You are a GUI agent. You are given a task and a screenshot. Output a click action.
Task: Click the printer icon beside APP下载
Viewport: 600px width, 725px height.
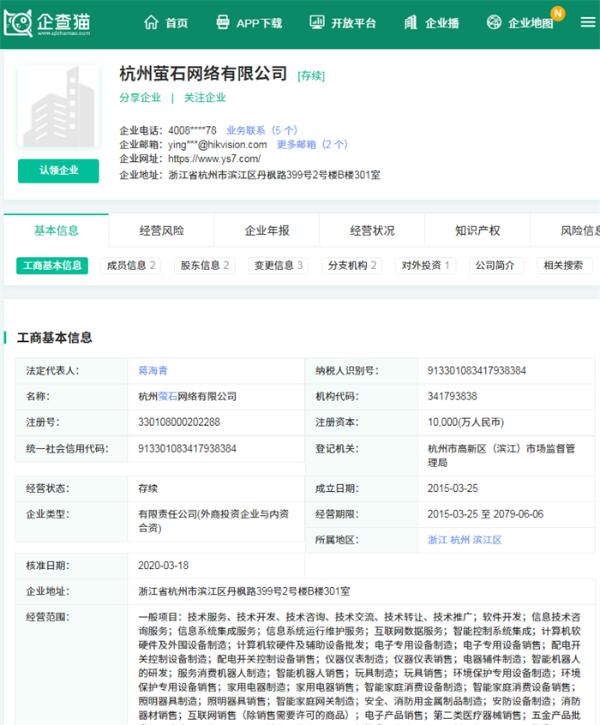[x=223, y=22]
